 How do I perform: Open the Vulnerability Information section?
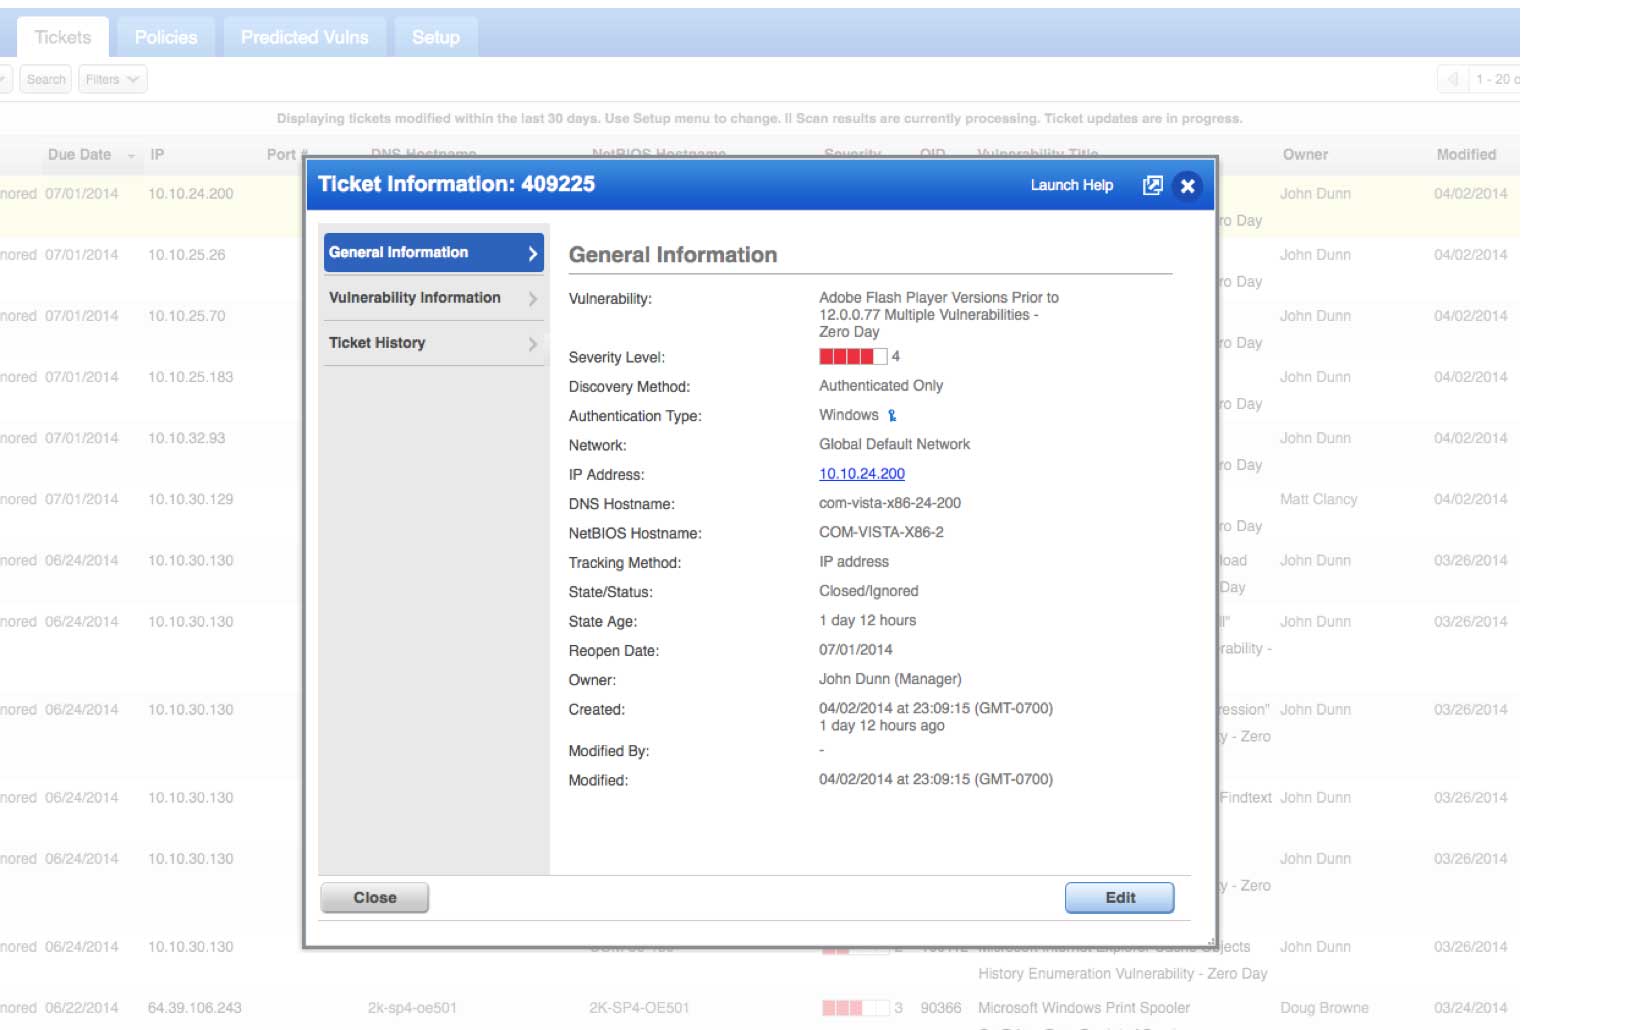(x=413, y=297)
